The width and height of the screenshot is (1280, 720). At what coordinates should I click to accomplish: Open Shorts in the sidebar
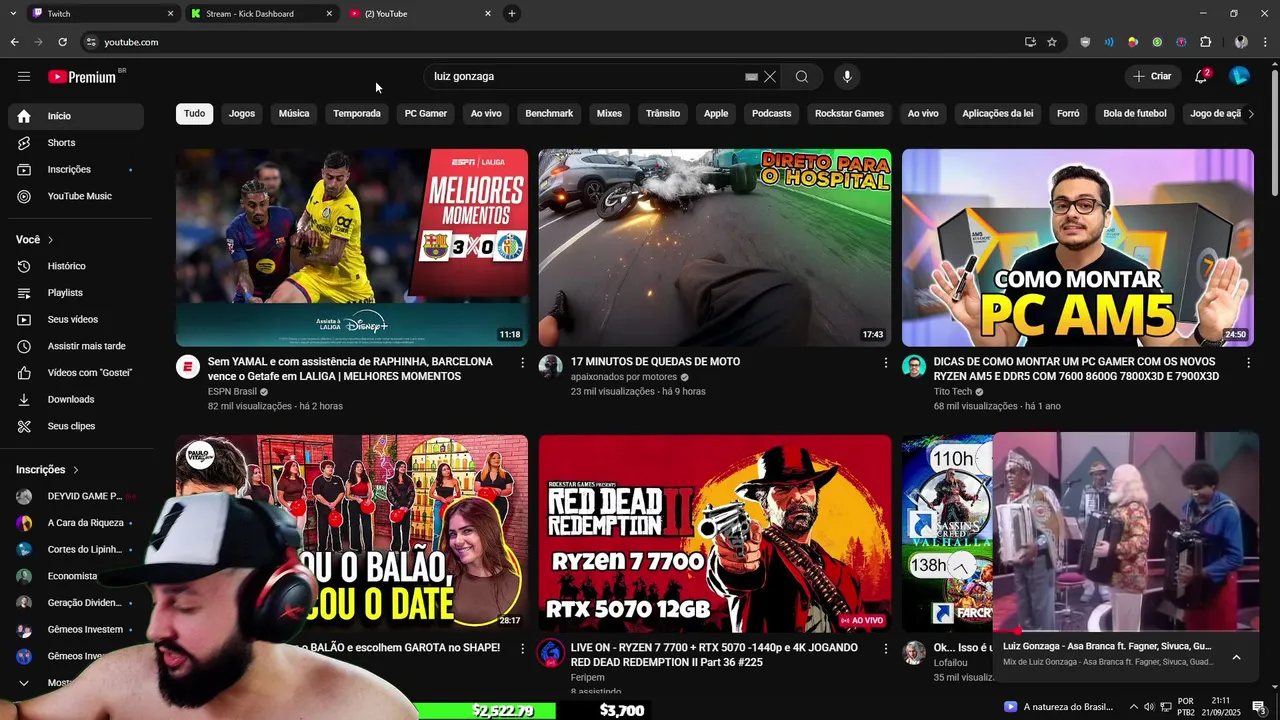76,143
